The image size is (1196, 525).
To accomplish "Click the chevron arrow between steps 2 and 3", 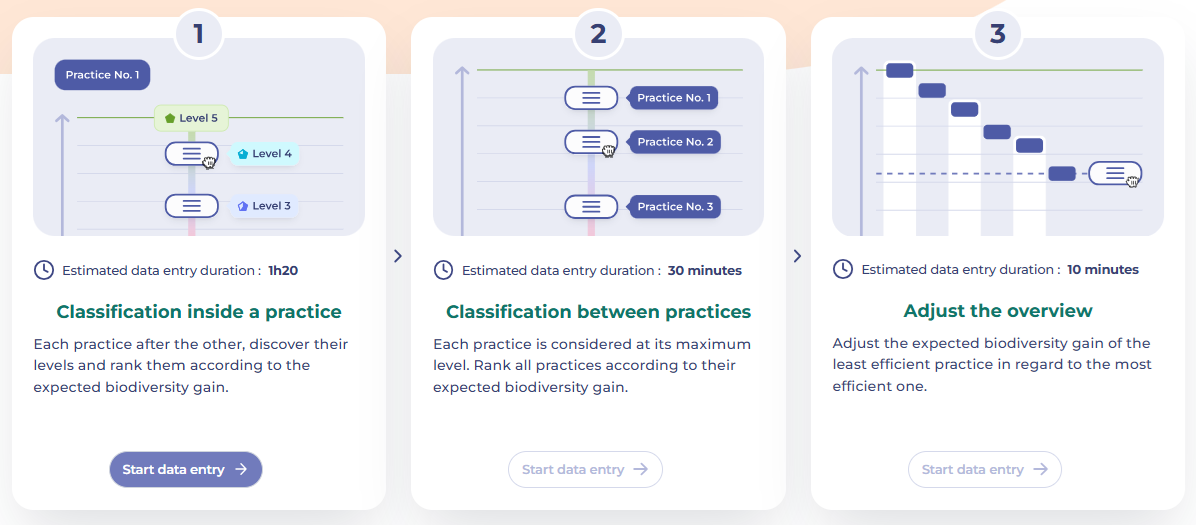I will click(x=797, y=256).
